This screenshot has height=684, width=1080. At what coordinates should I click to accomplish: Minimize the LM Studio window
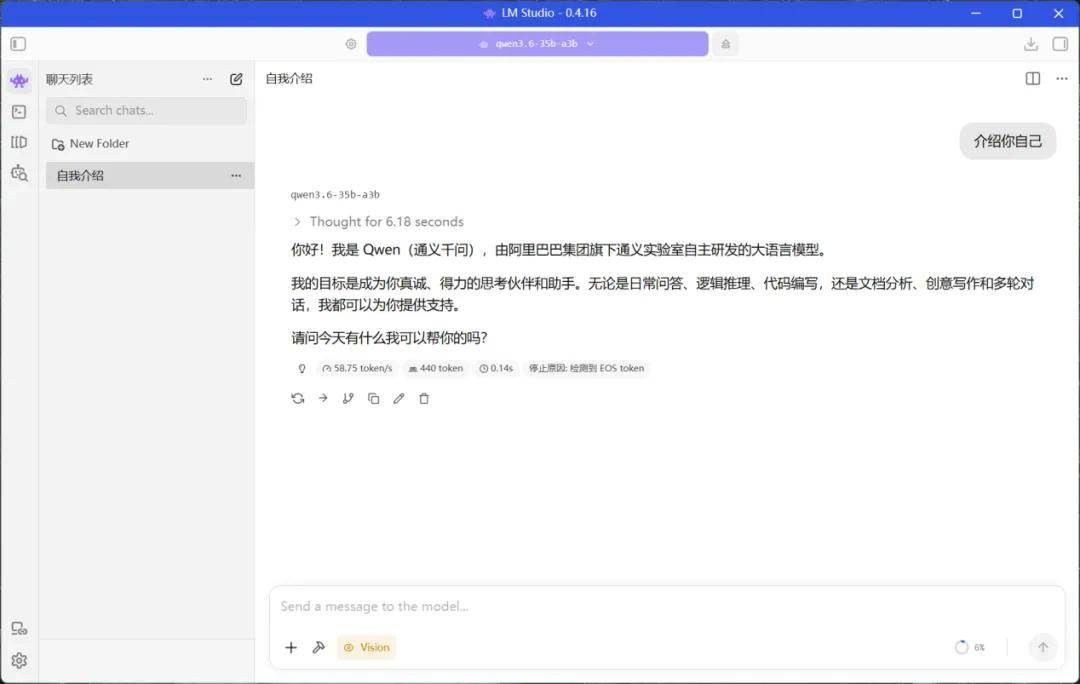tap(975, 13)
